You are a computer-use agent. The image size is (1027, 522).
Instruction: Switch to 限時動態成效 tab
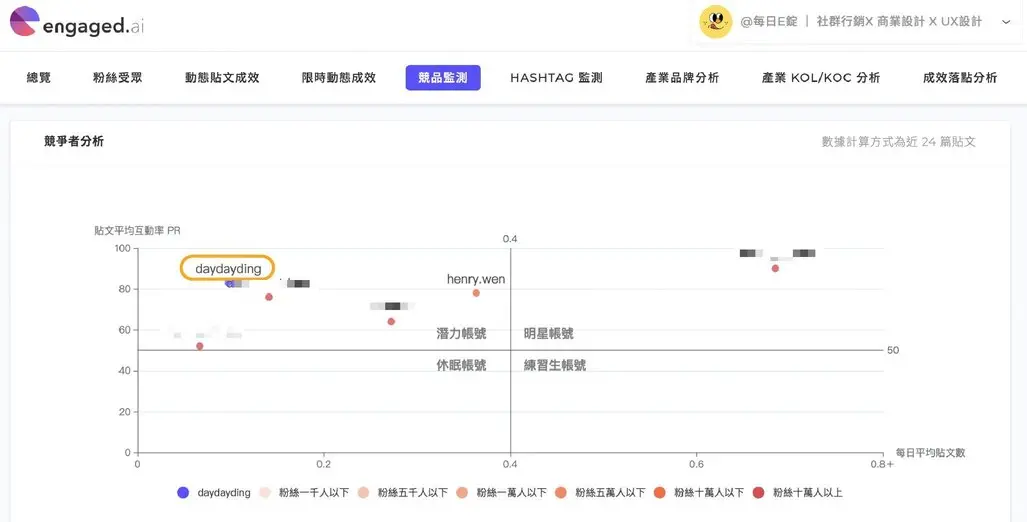point(339,78)
